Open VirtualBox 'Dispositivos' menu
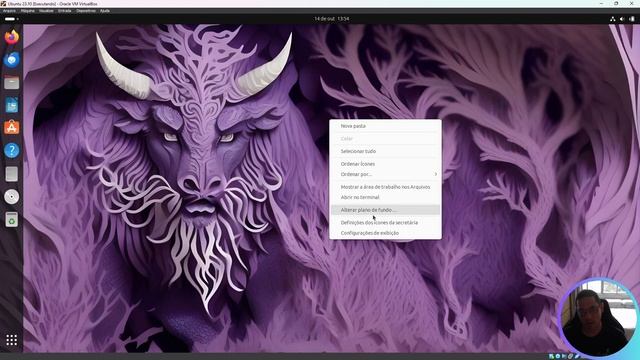The width and height of the screenshot is (640, 360). (x=86, y=11)
